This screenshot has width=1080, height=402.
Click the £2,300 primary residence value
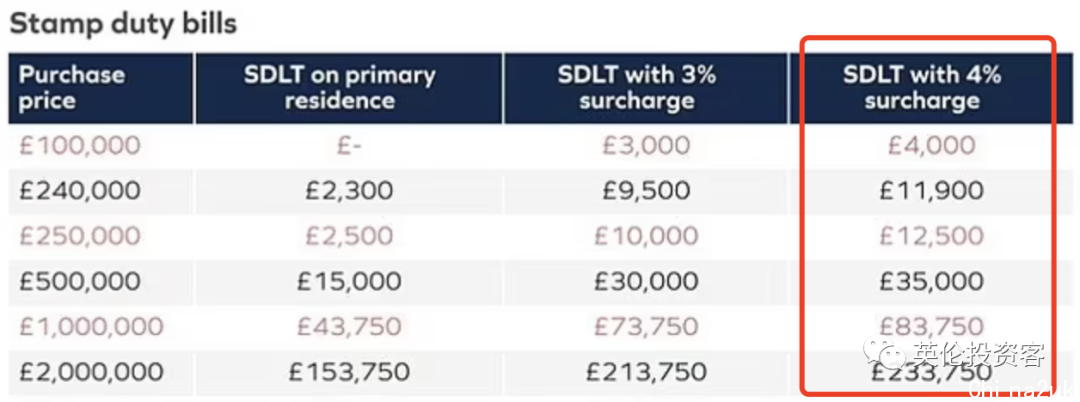click(x=349, y=191)
